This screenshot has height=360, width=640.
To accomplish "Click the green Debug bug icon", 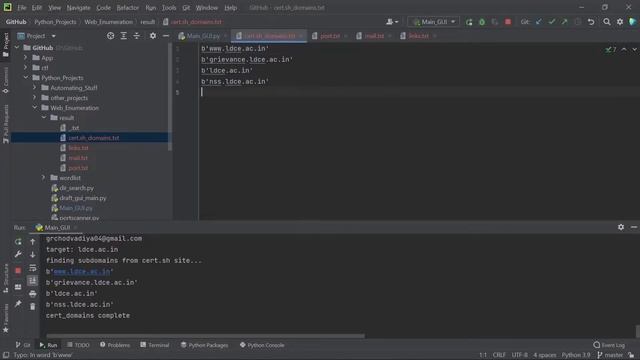I will 482,22.
